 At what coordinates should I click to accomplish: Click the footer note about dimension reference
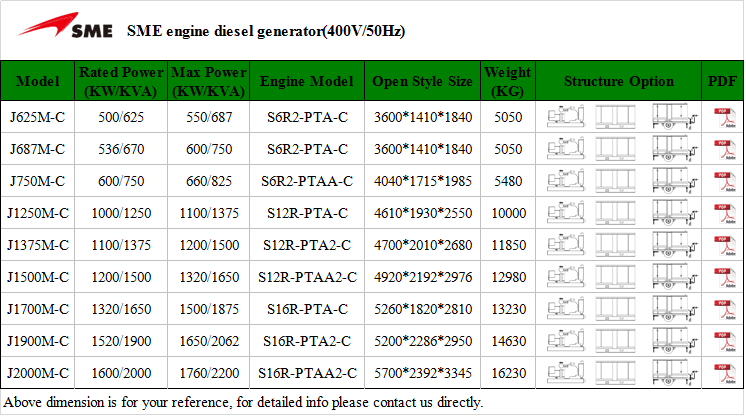pyautogui.click(x=243, y=402)
